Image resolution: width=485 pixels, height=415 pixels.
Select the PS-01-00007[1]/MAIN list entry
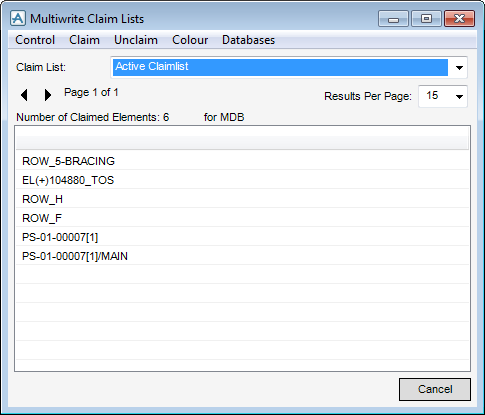pos(242,256)
